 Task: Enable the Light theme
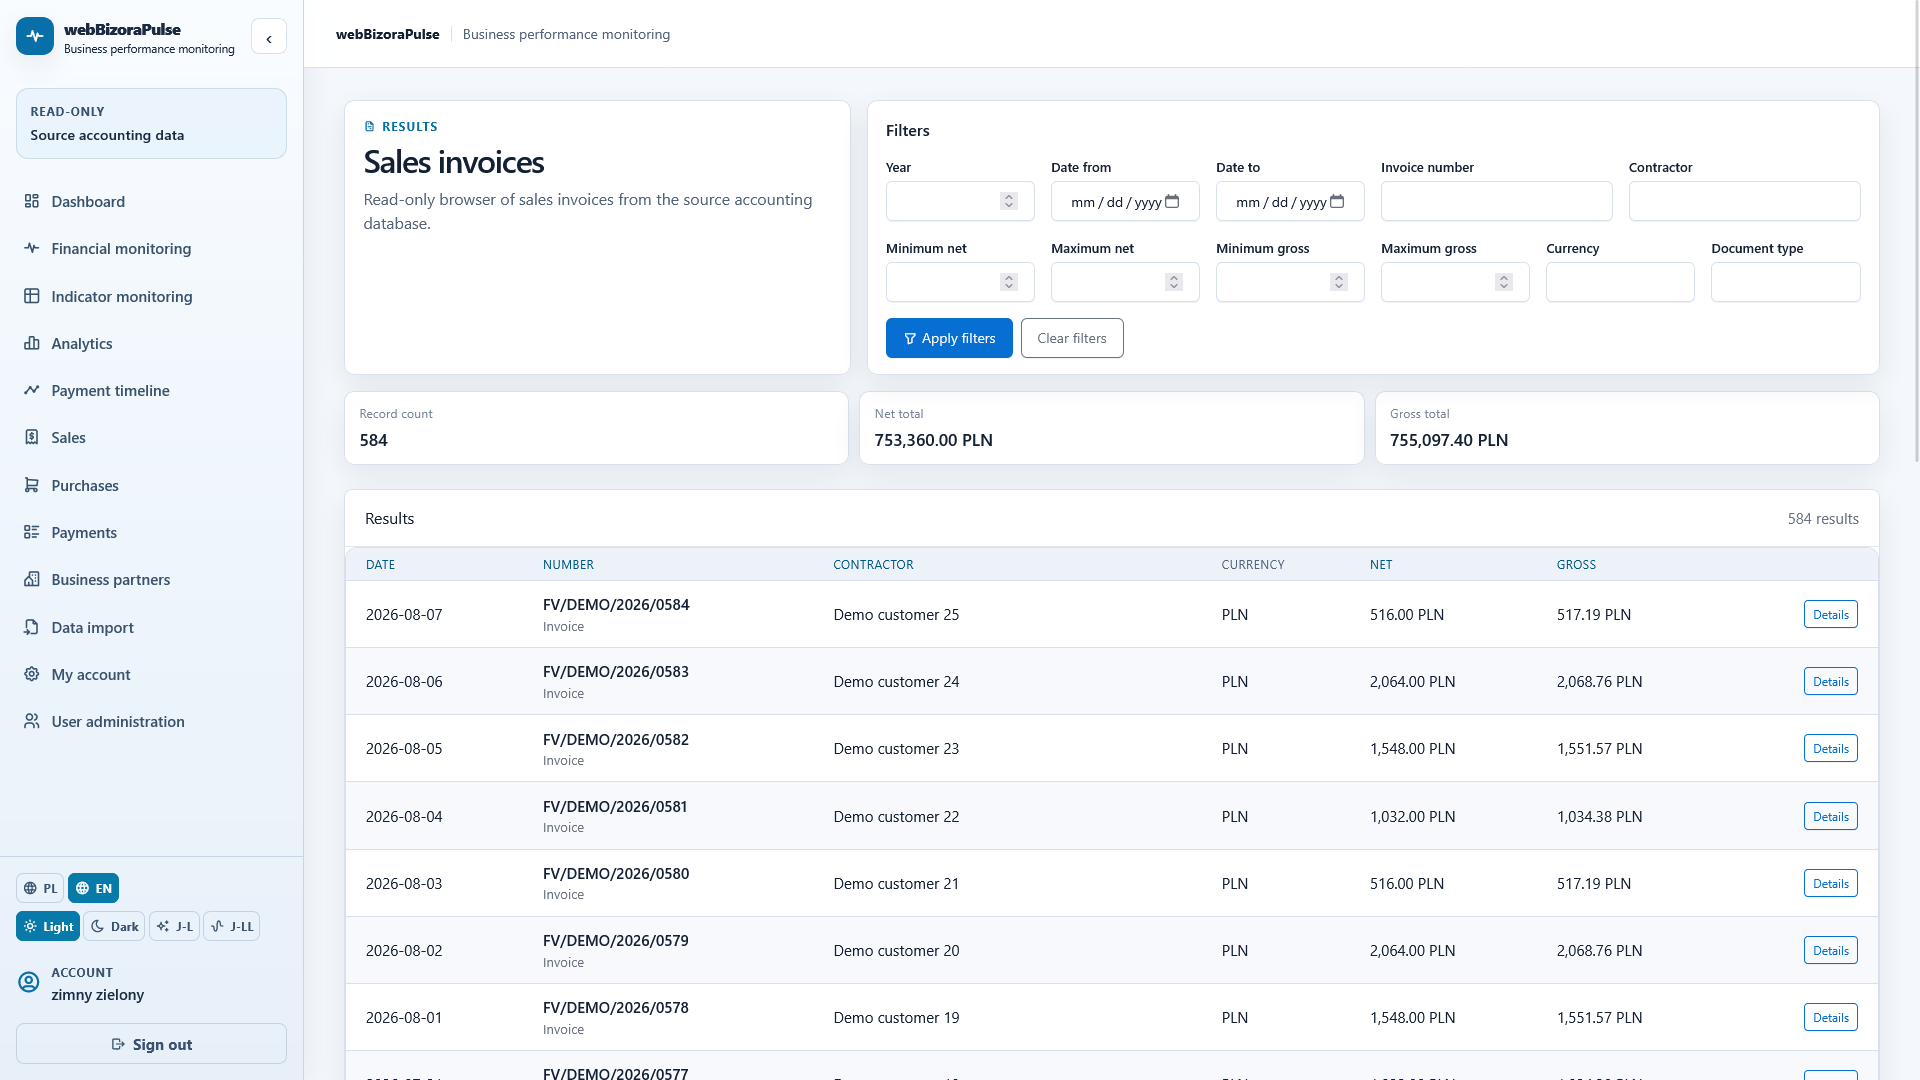point(48,926)
